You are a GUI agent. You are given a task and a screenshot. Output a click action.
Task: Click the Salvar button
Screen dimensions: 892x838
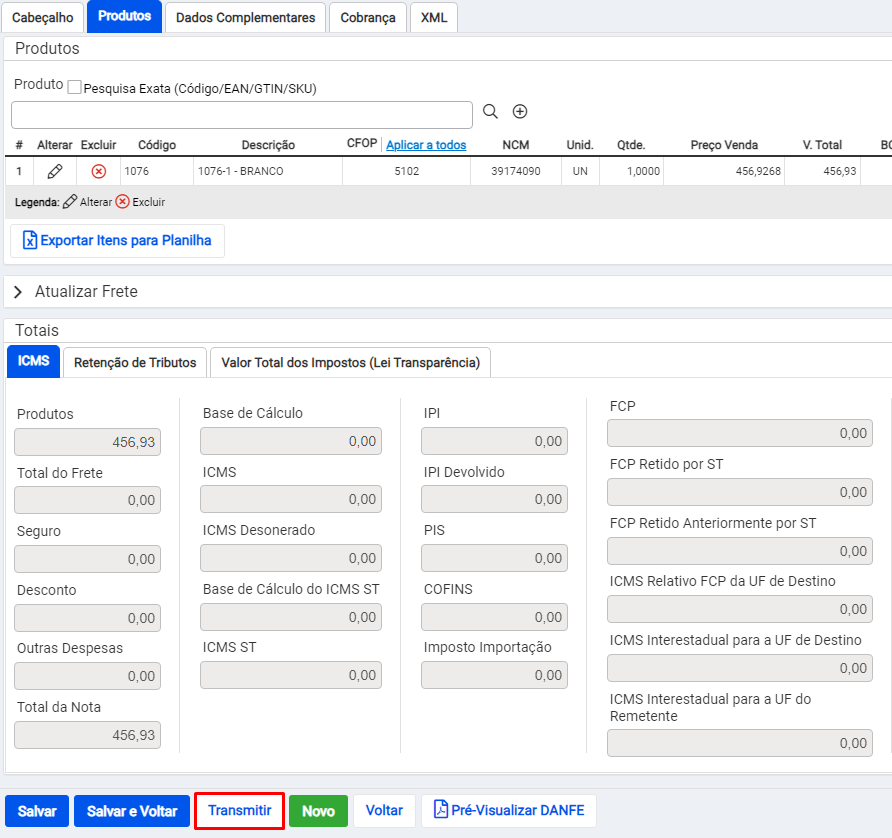pyautogui.click(x=37, y=811)
